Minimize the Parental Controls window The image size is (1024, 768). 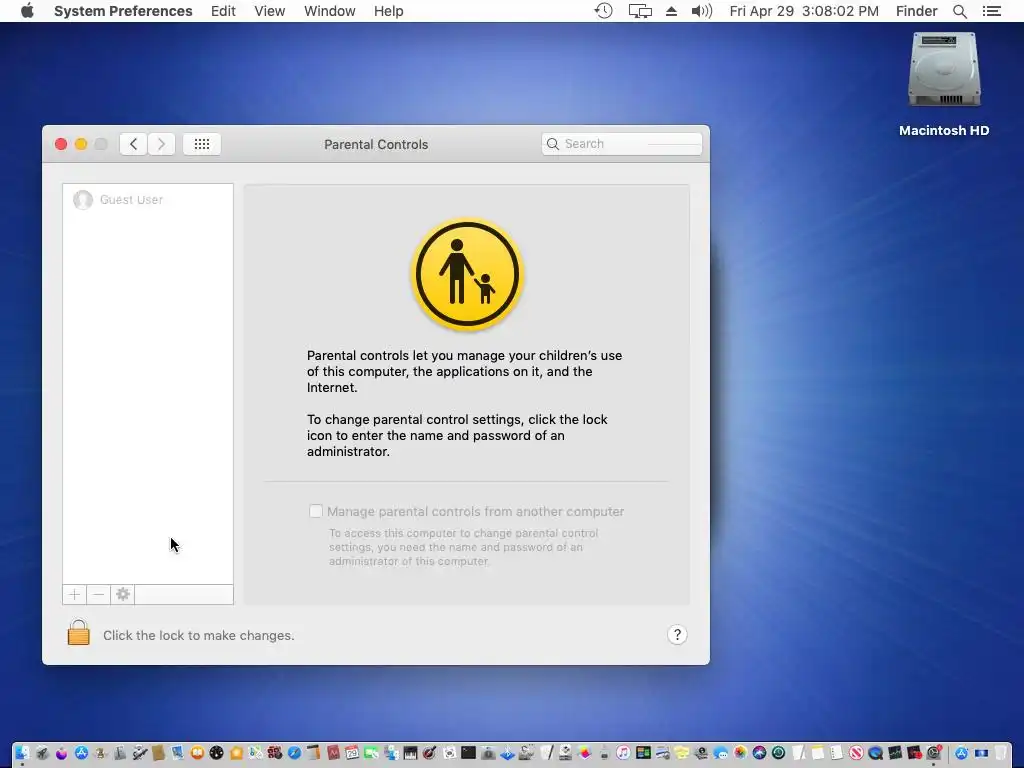click(81, 144)
